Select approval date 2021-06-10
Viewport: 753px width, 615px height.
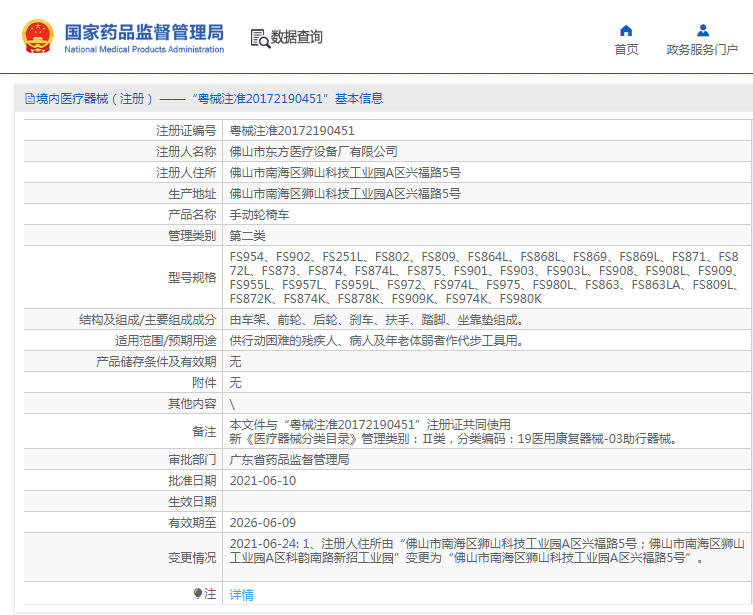click(263, 481)
